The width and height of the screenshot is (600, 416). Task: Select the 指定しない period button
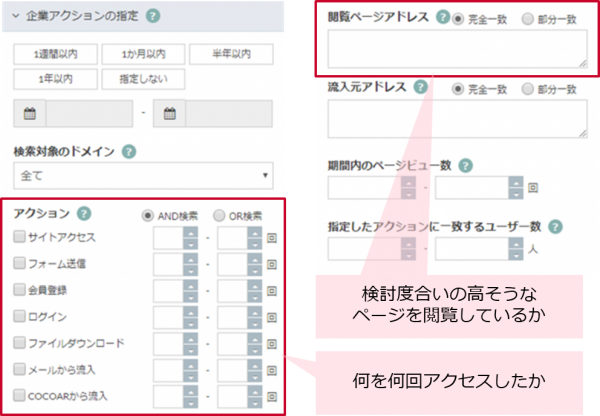(143, 79)
